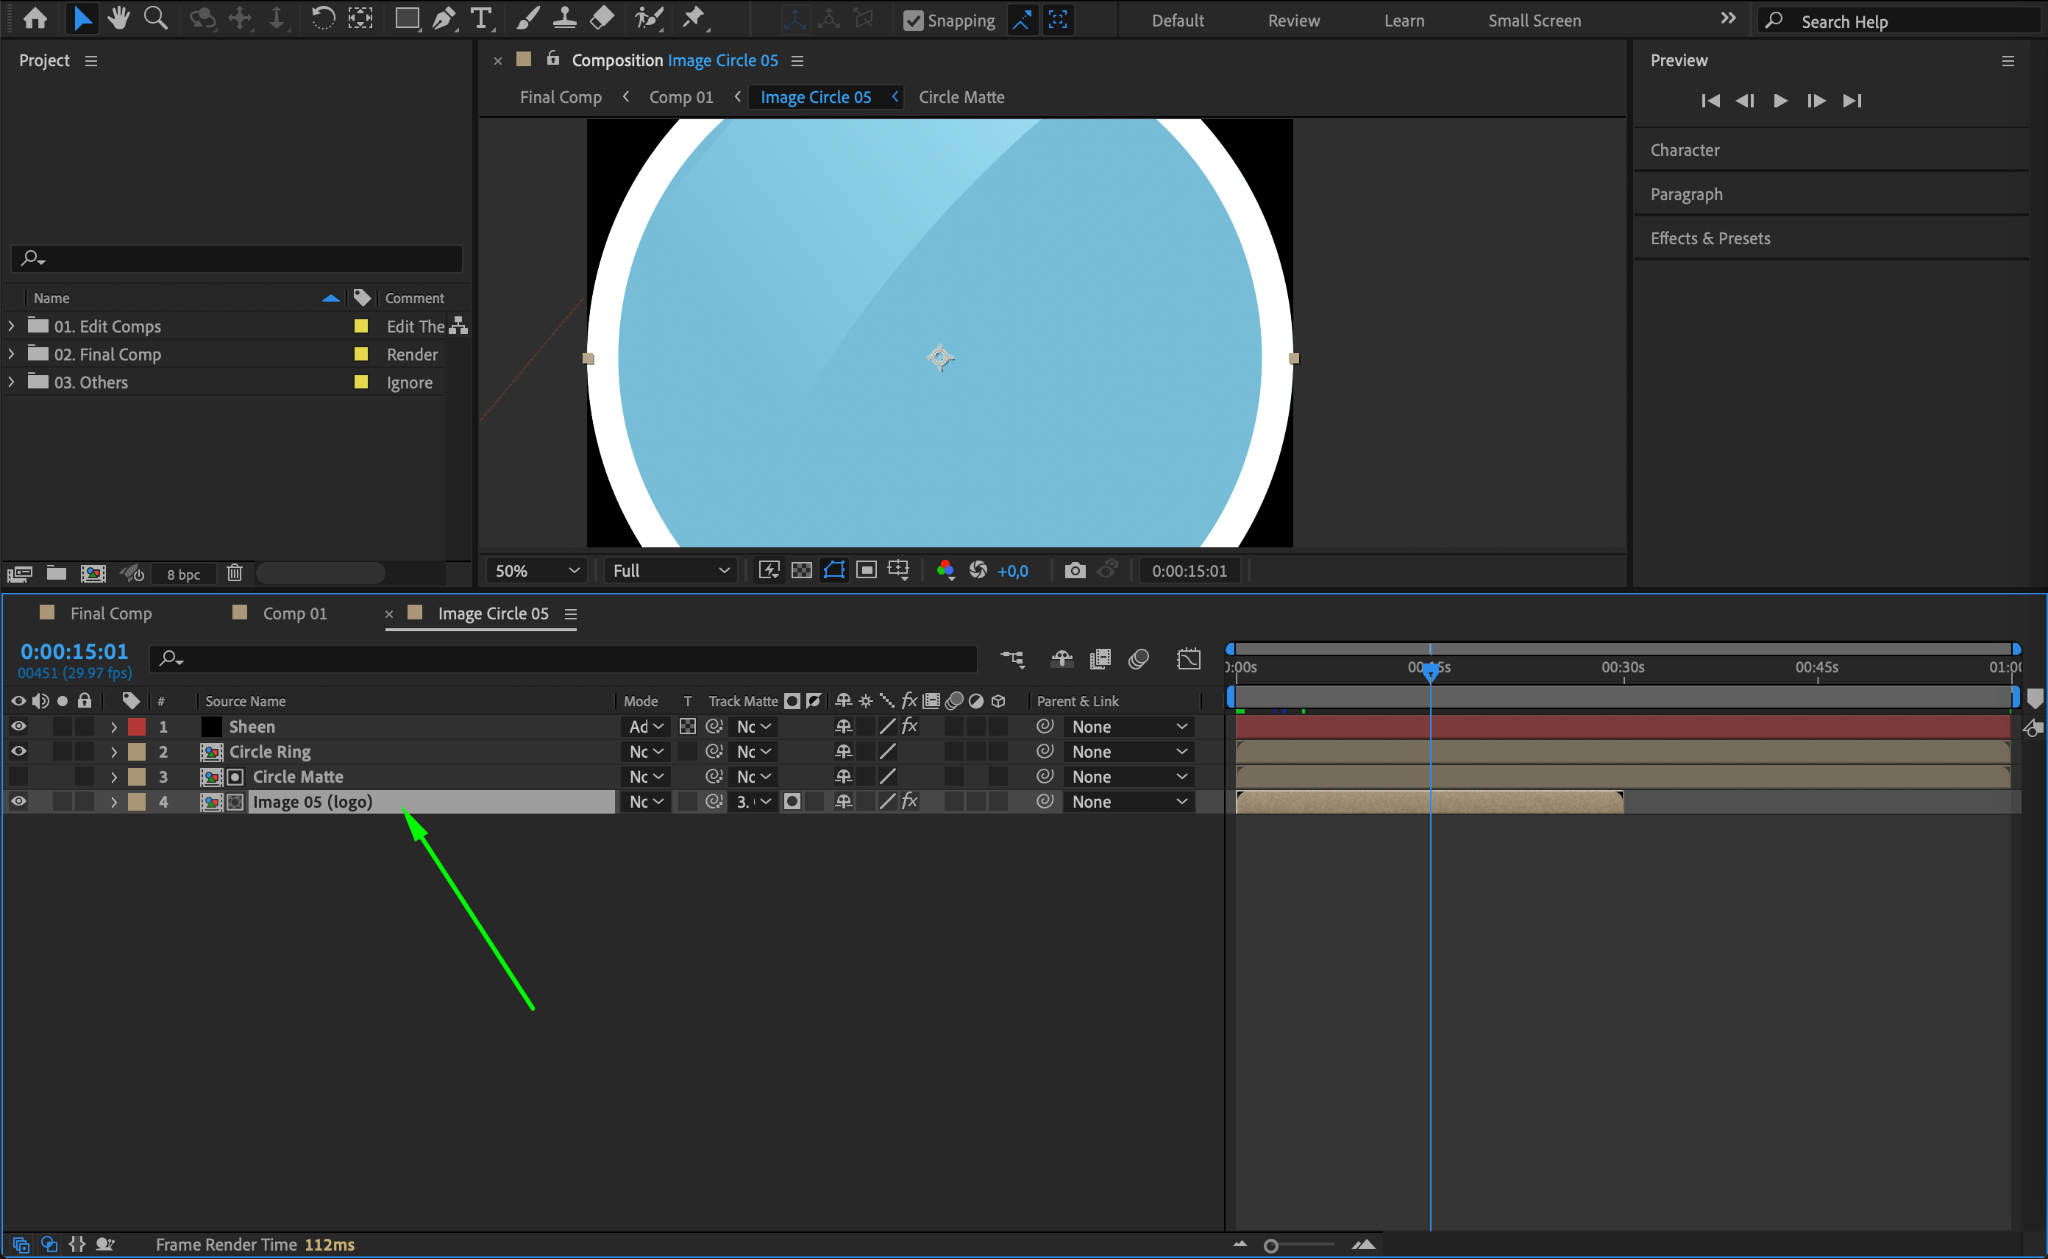This screenshot has width=2048, height=1259.
Task: Enable the Snapping checkbox
Action: point(913,21)
